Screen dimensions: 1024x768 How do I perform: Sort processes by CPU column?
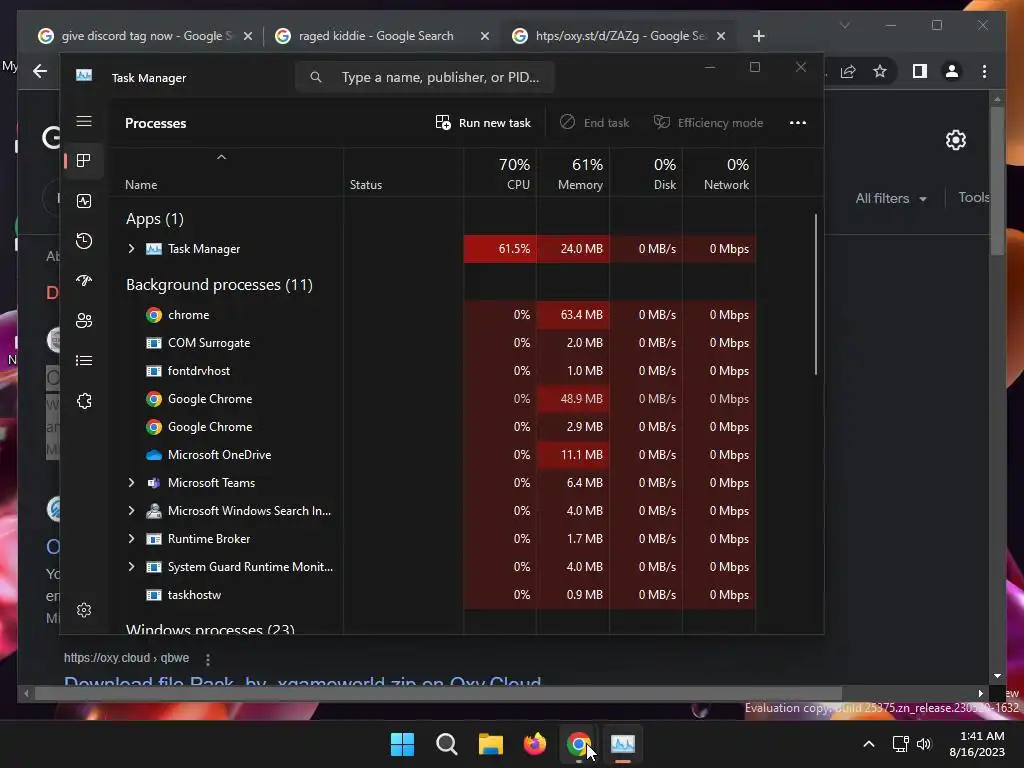(500, 173)
